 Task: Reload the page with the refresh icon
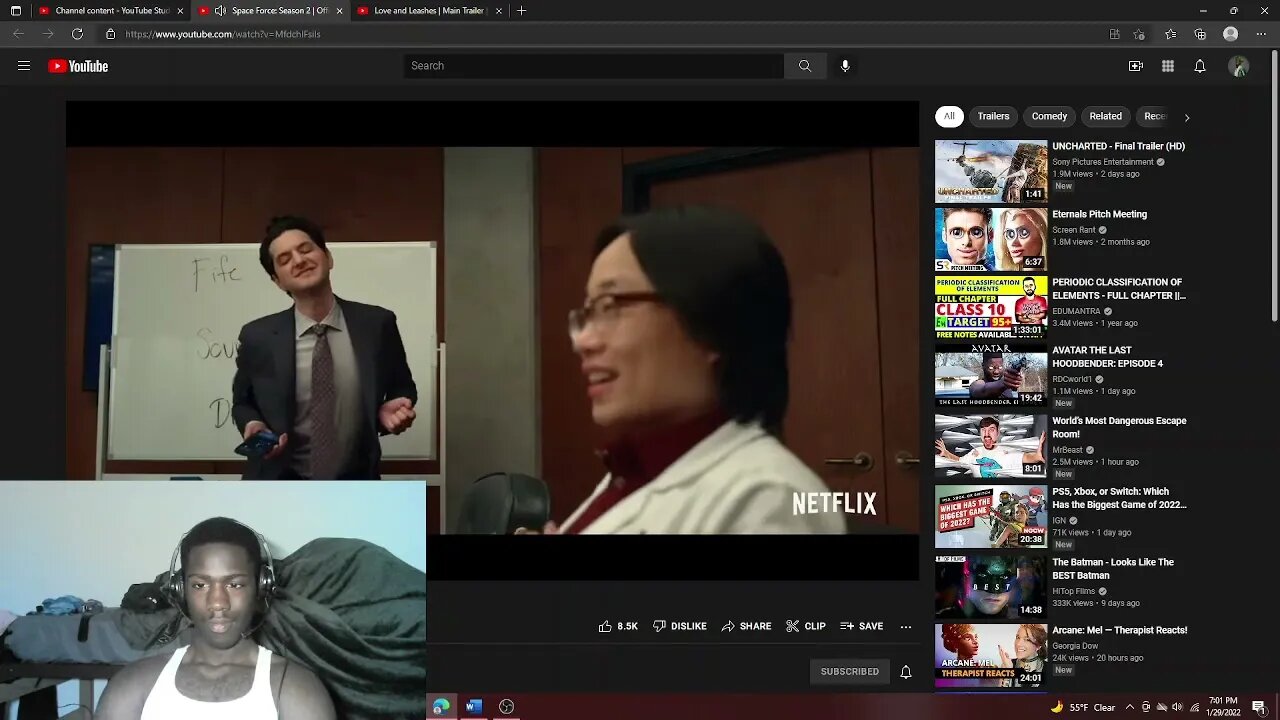pyautogui.click(x=77, y=34)
